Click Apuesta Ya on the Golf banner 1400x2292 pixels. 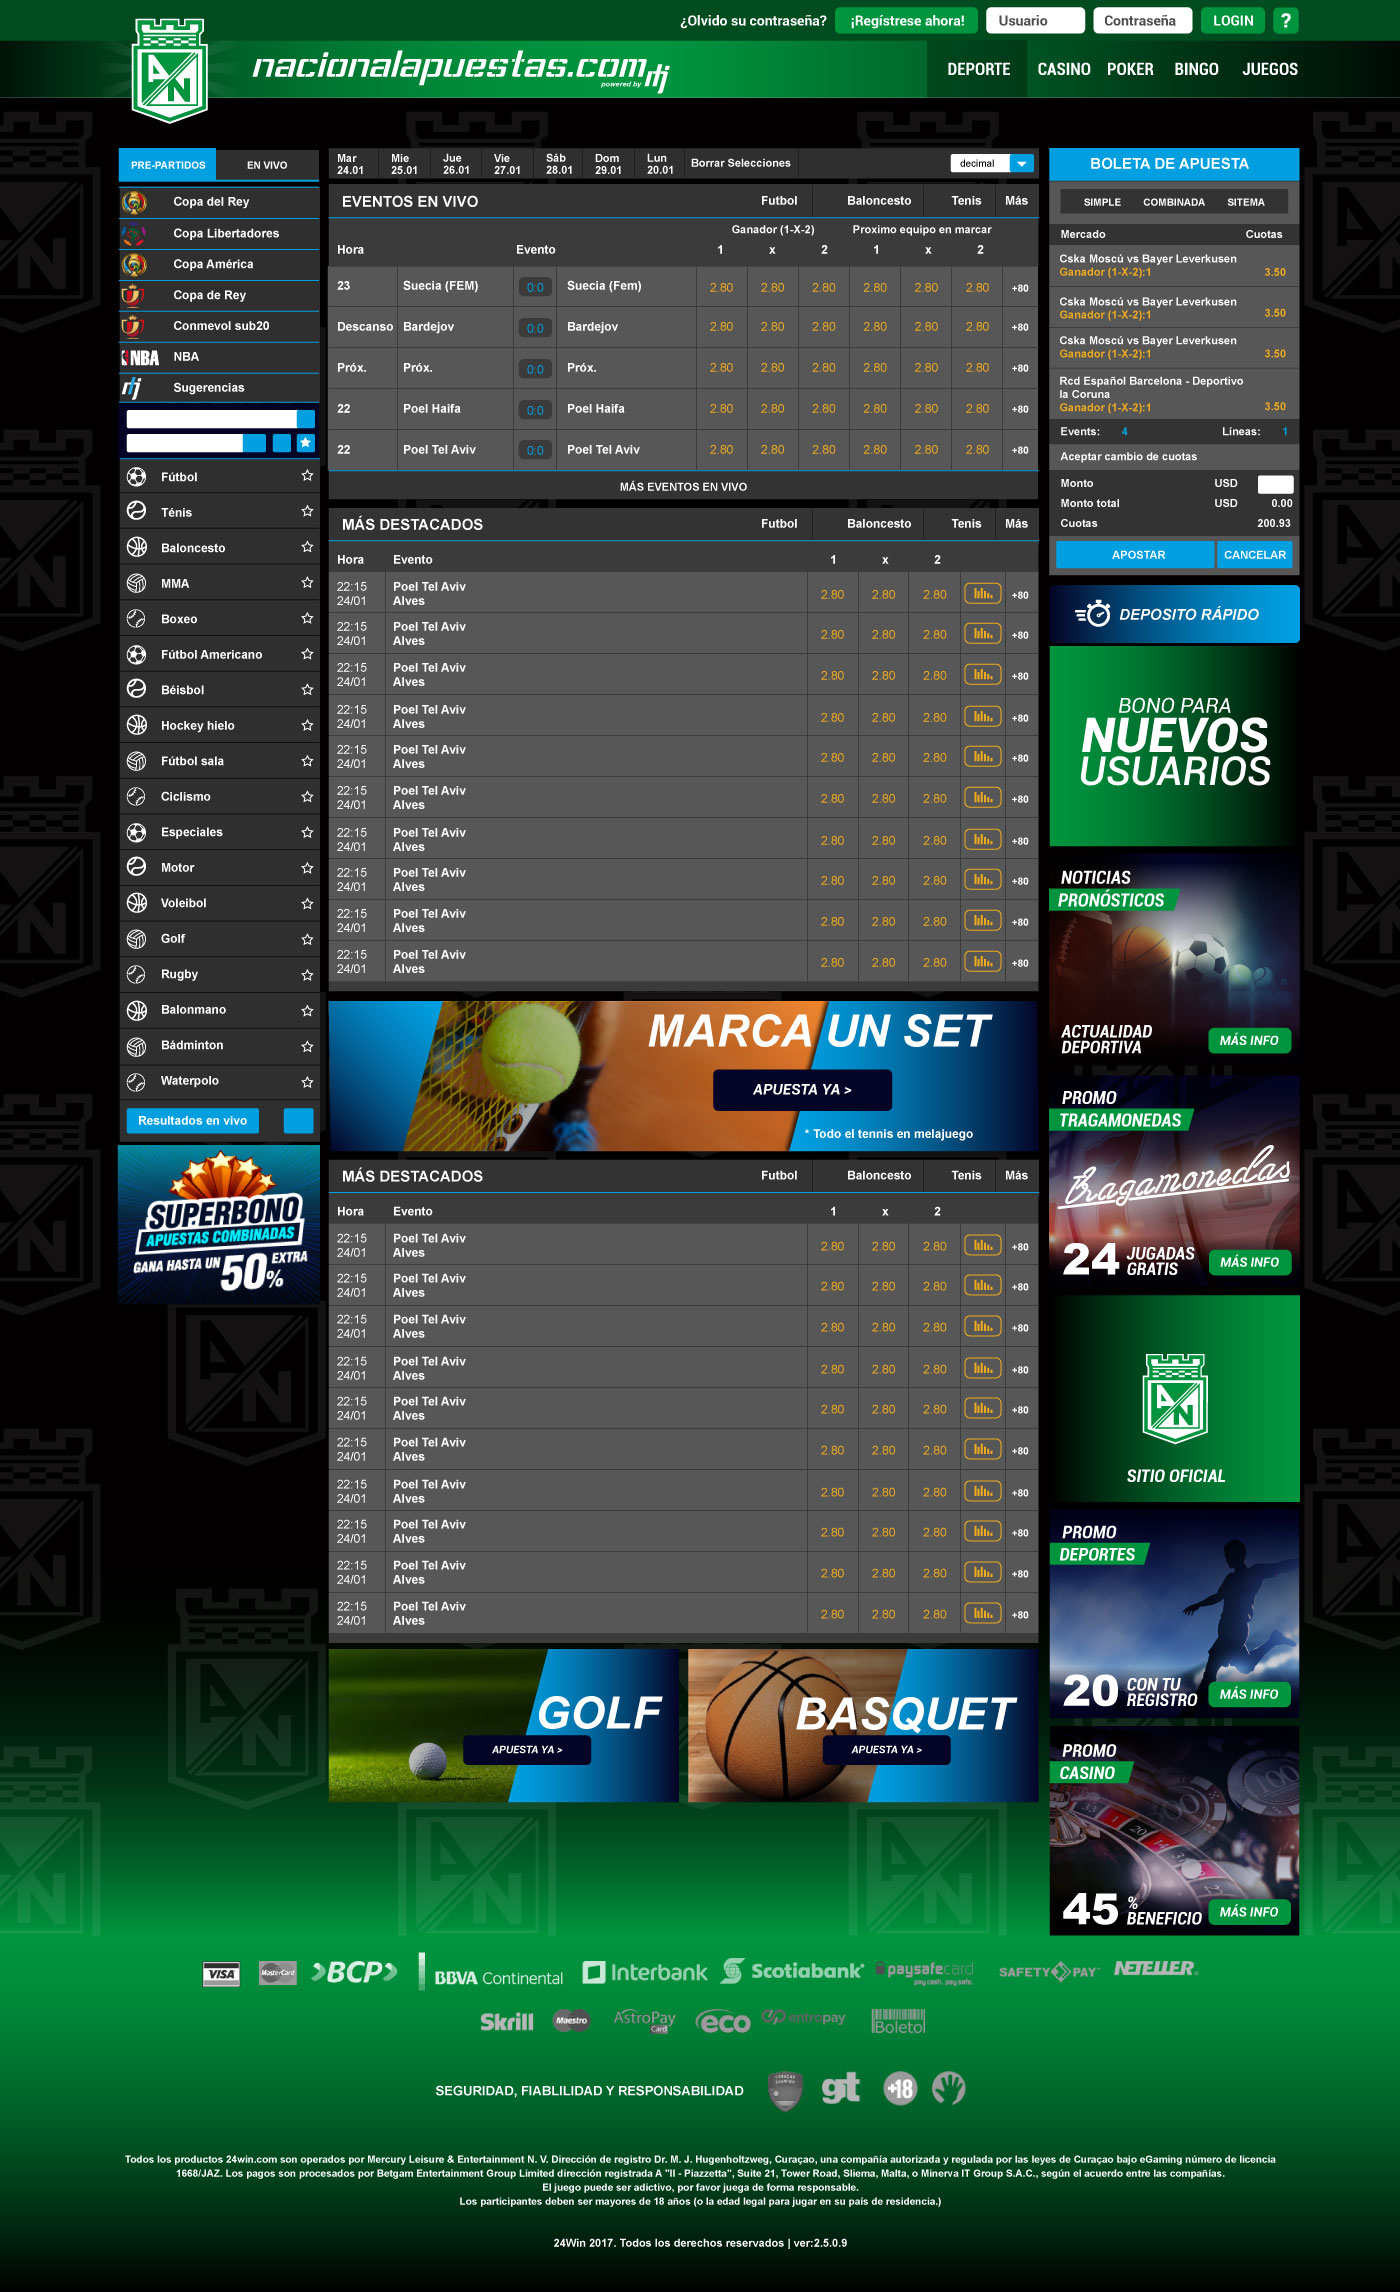tap(527, 1750)
